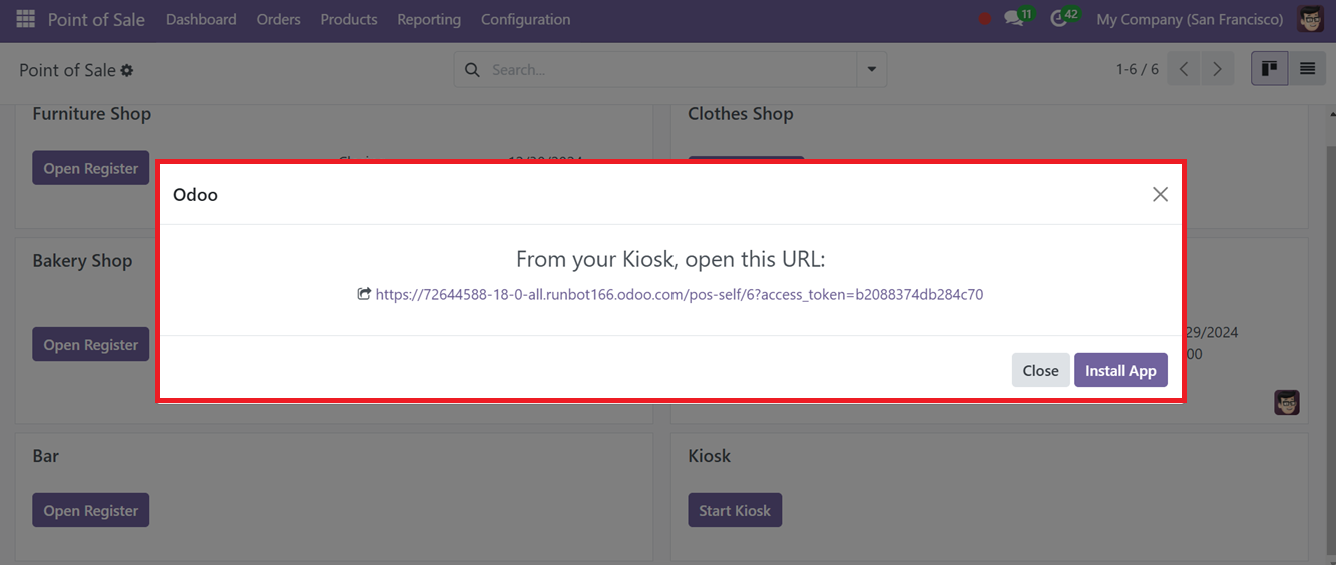Go to previous records page
Screen dimensions: 1336x565
[x=1184, y=69]
